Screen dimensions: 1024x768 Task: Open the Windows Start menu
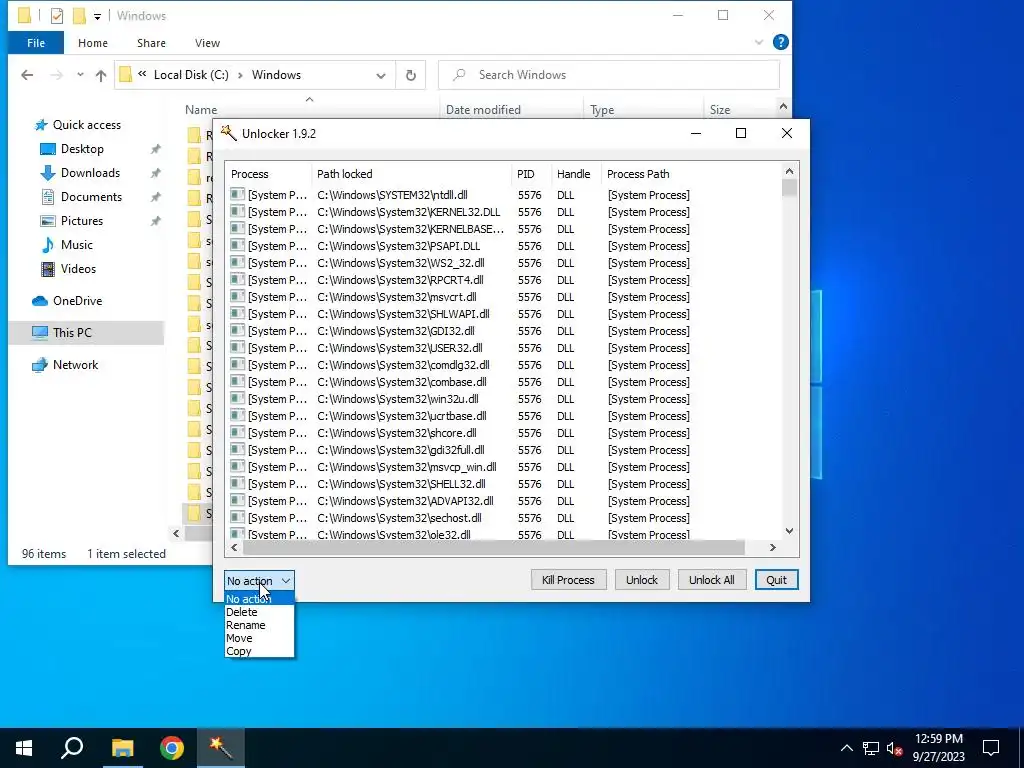24,748
